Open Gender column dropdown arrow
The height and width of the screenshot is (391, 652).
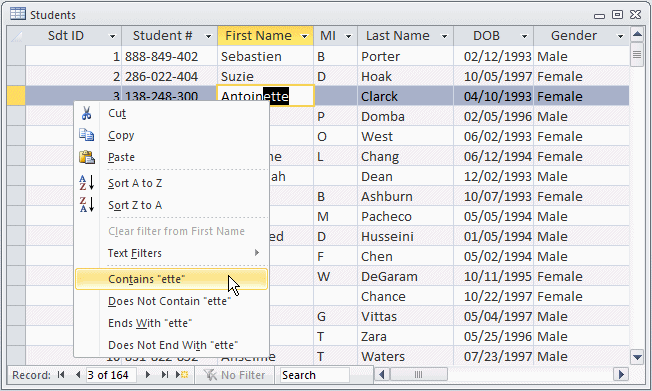point(620,37)
